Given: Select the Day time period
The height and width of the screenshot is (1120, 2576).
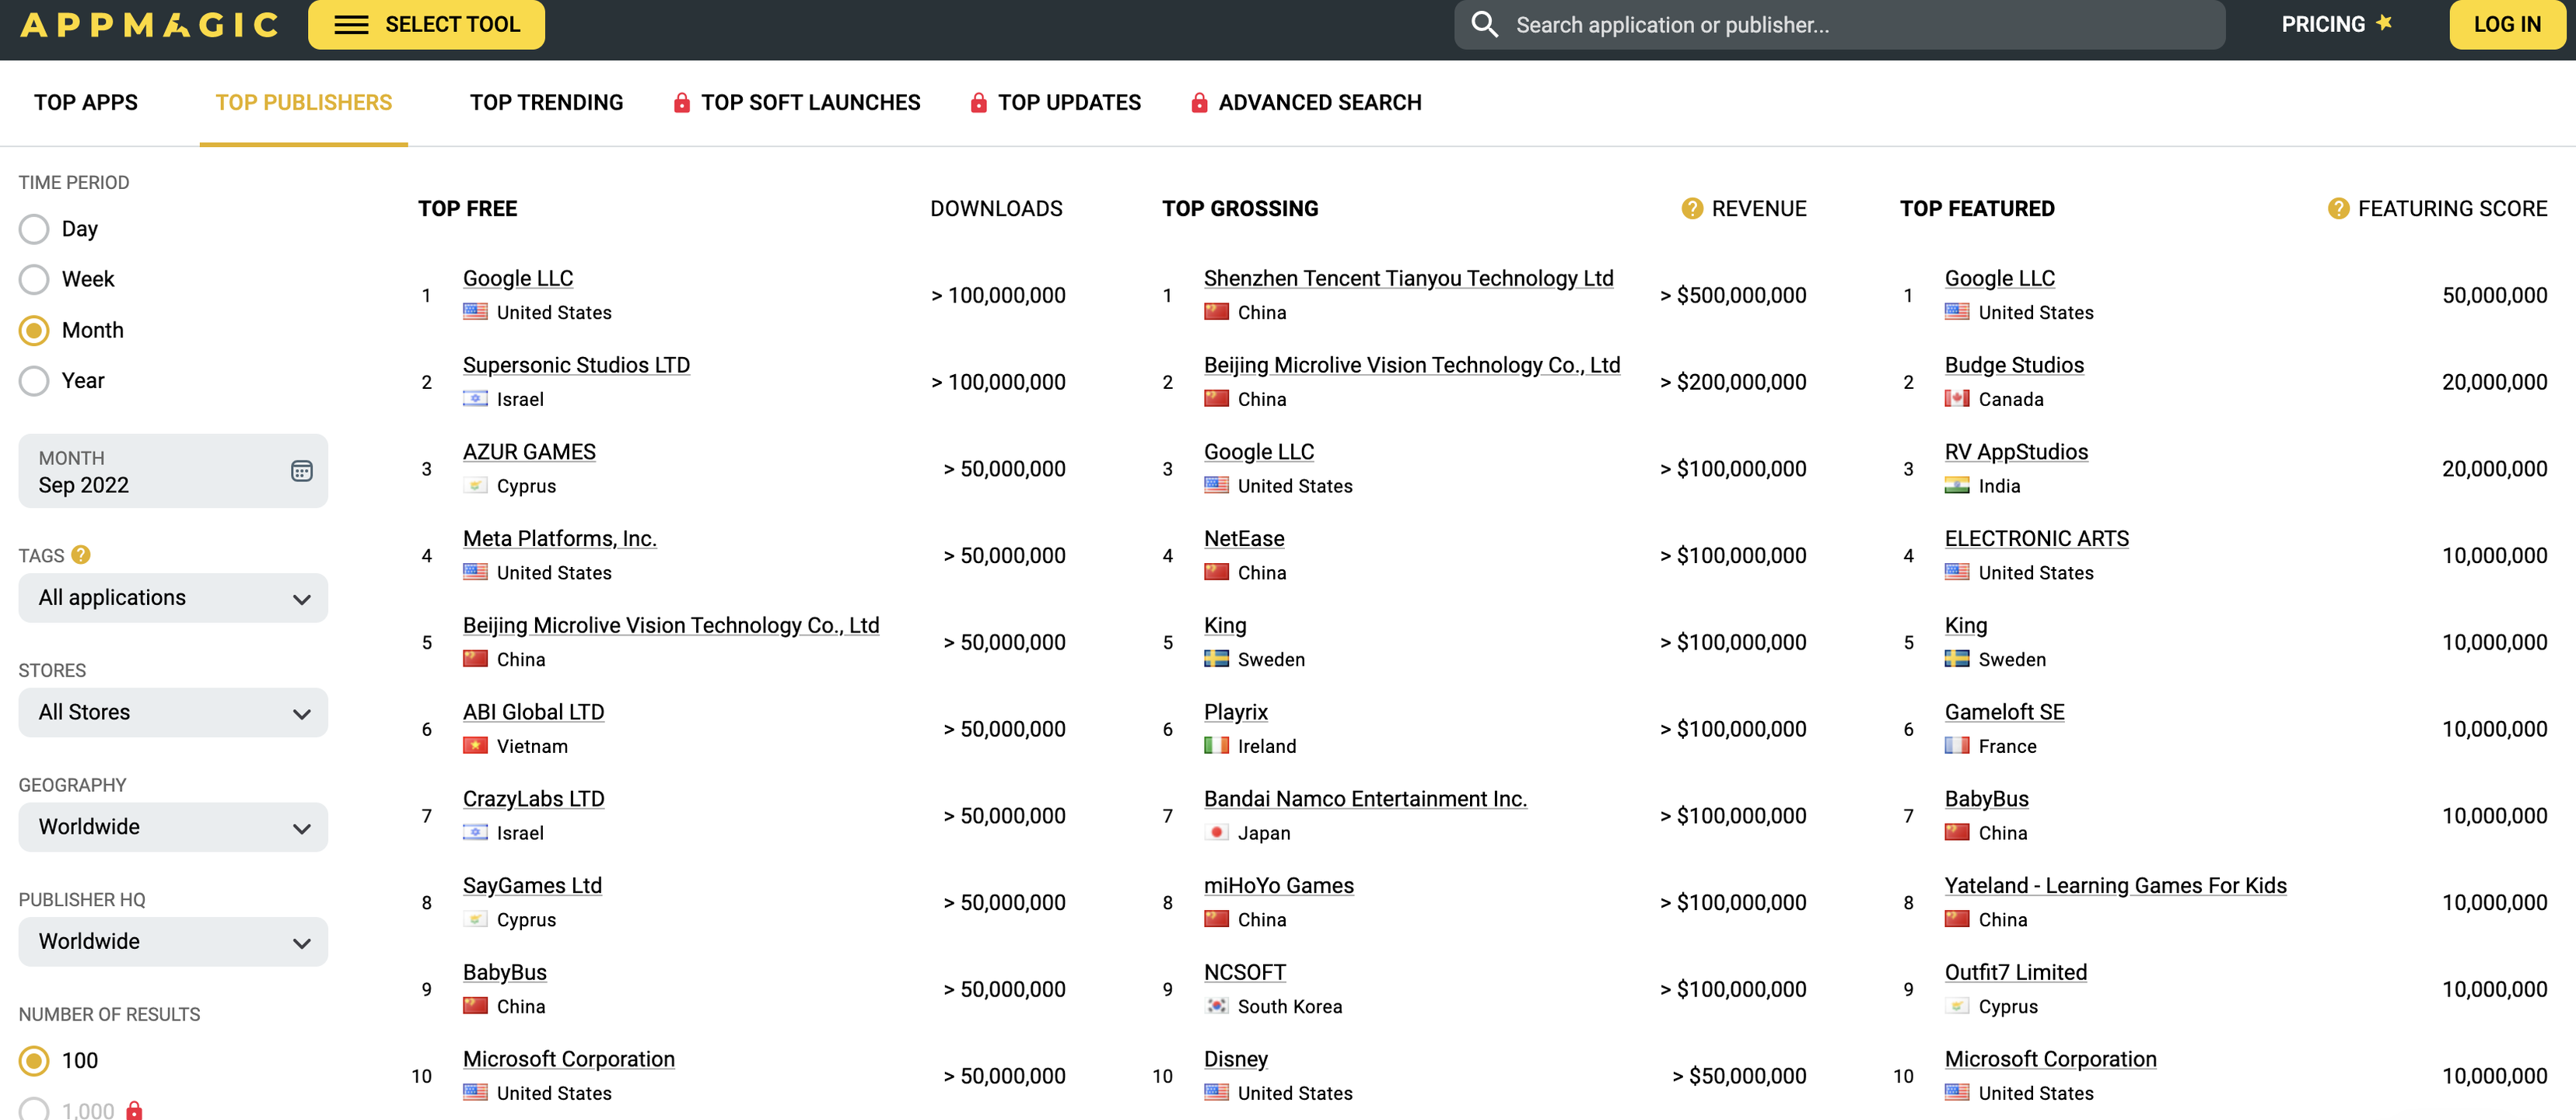Looking at the screenshot, I should point(34,229).
